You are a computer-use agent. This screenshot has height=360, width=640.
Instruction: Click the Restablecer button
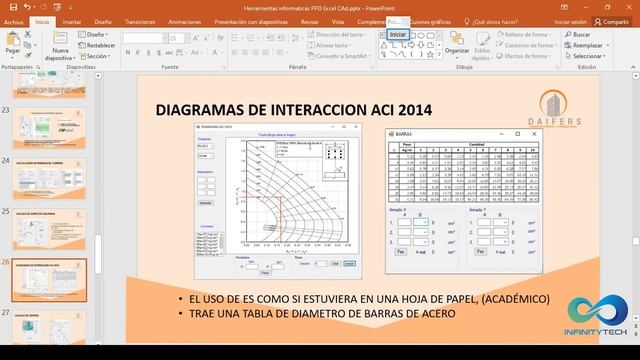97,45
